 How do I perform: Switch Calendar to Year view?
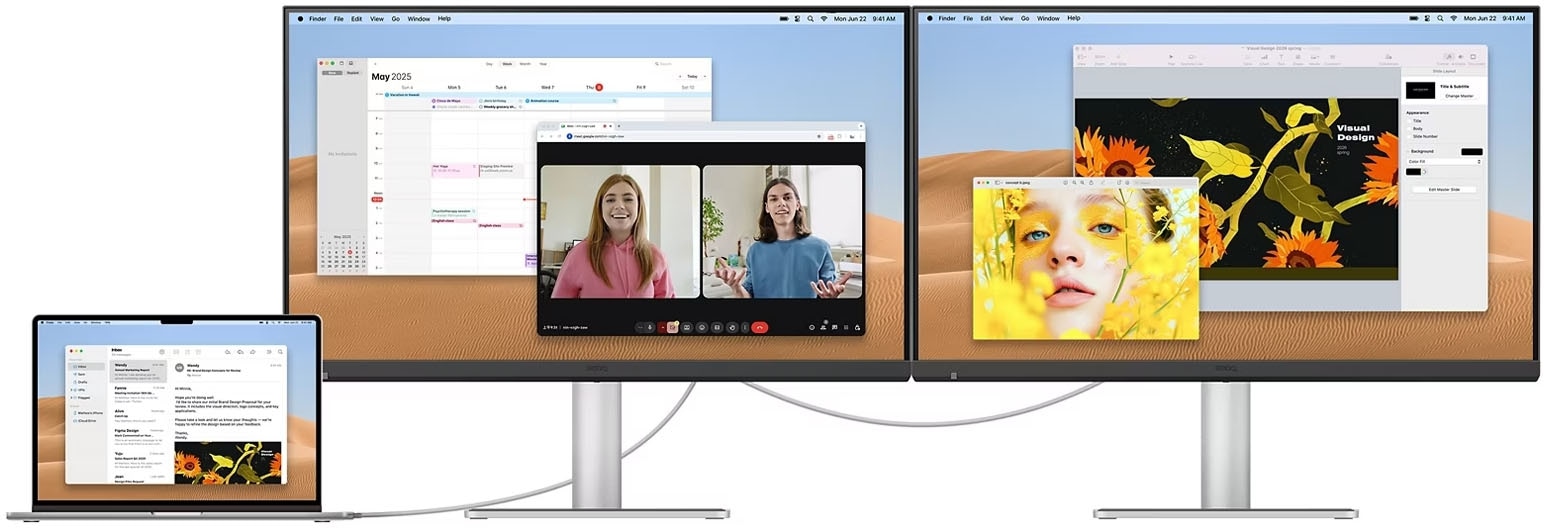pos(543,64)
